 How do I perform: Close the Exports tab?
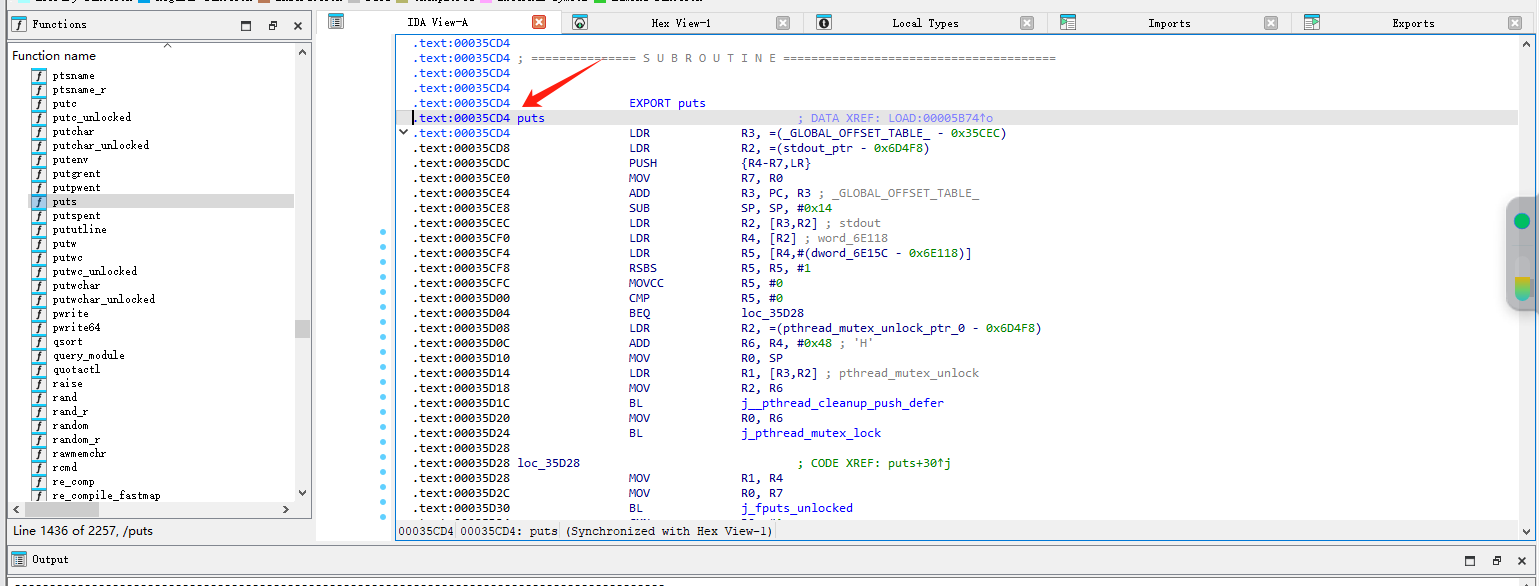click(1515, 23)
